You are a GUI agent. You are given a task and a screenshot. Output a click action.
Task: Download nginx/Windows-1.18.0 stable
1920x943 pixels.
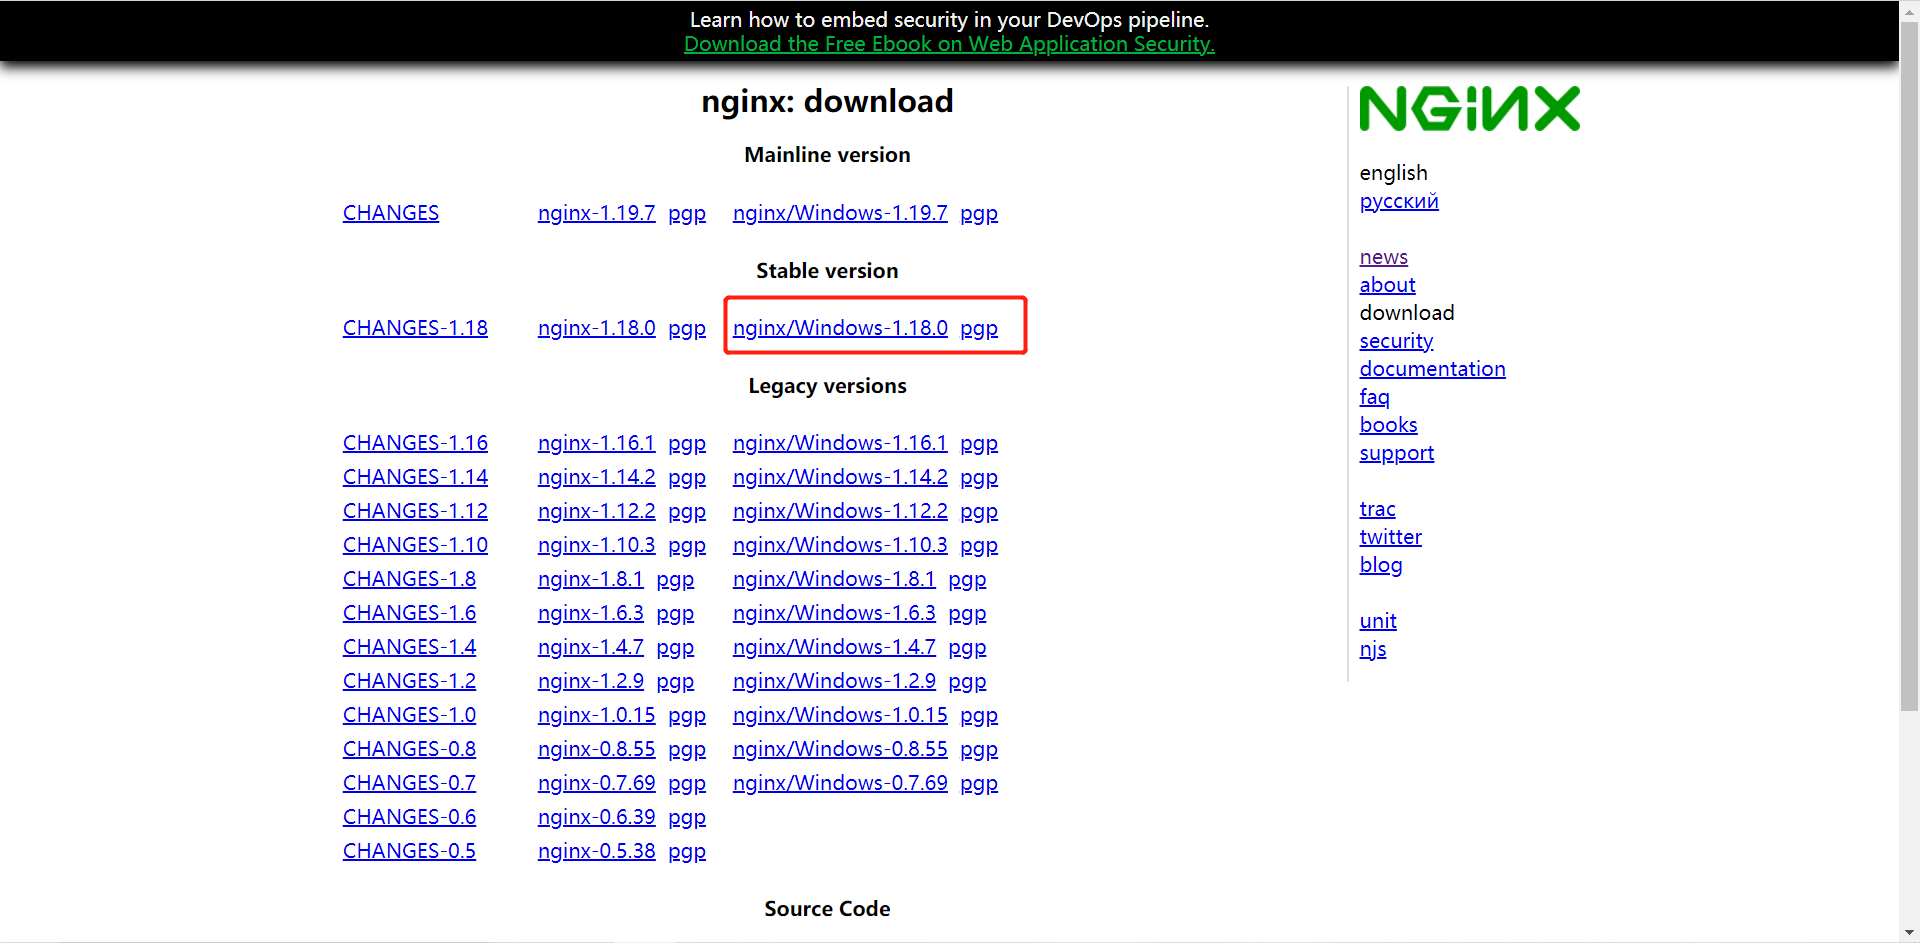click(x=840, y=328)
